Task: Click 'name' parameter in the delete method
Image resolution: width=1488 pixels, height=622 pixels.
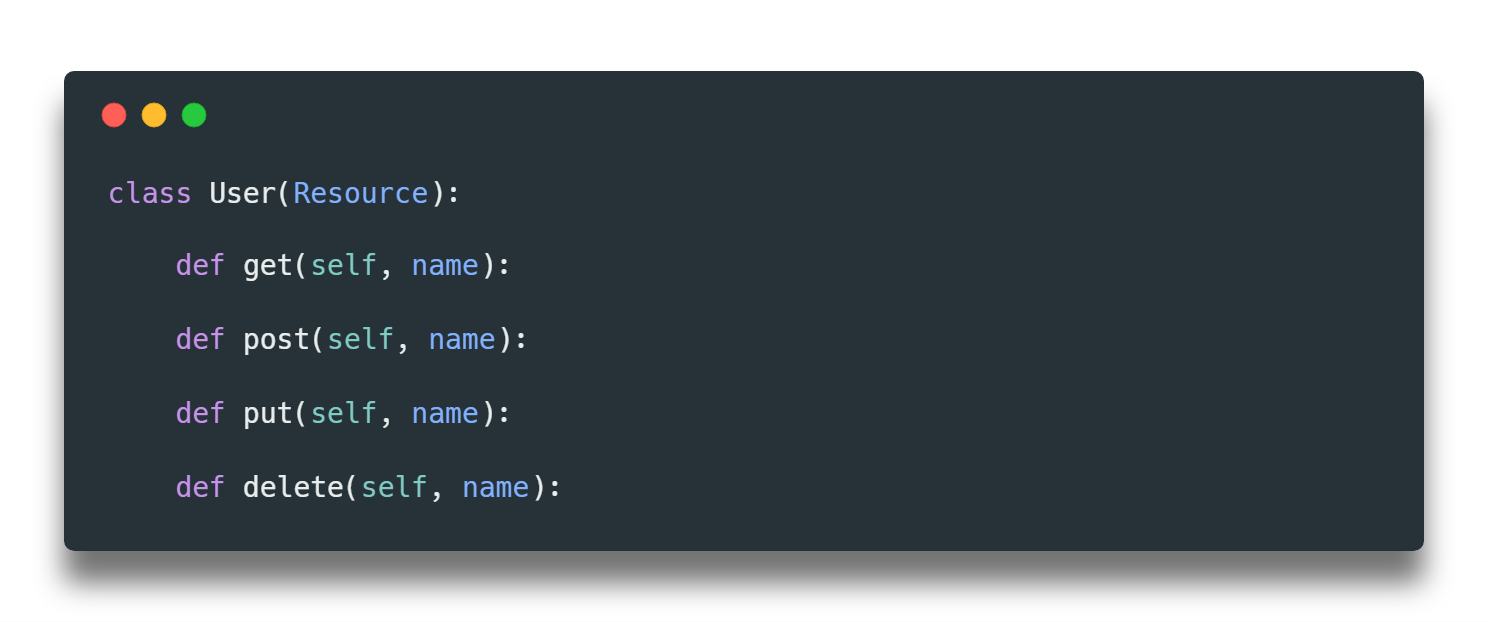Action: click(495, 487)
